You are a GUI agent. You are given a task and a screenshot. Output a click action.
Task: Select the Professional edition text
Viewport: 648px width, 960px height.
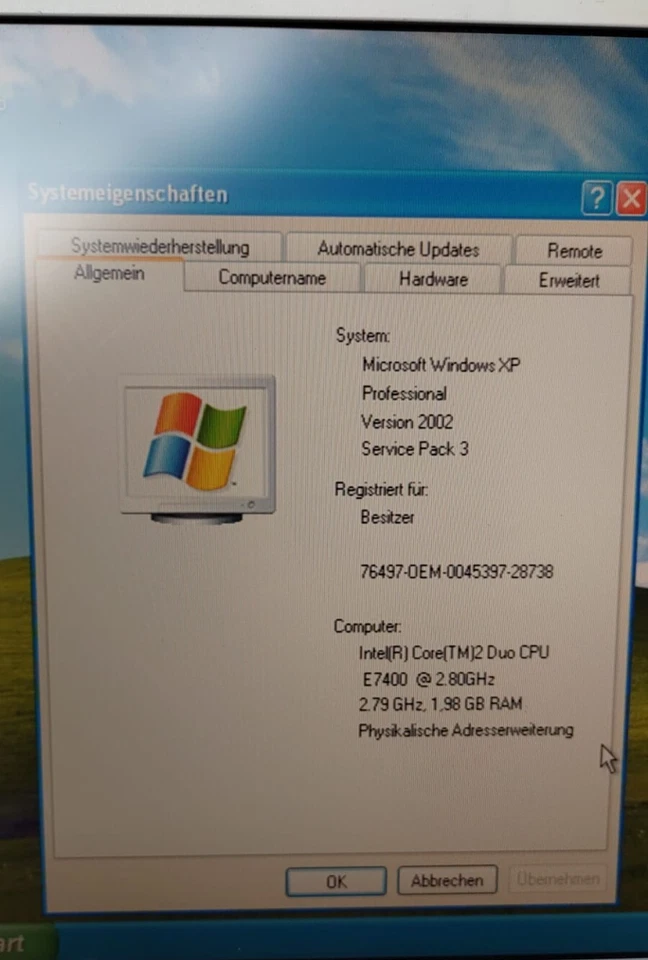(x=404, y=394)
